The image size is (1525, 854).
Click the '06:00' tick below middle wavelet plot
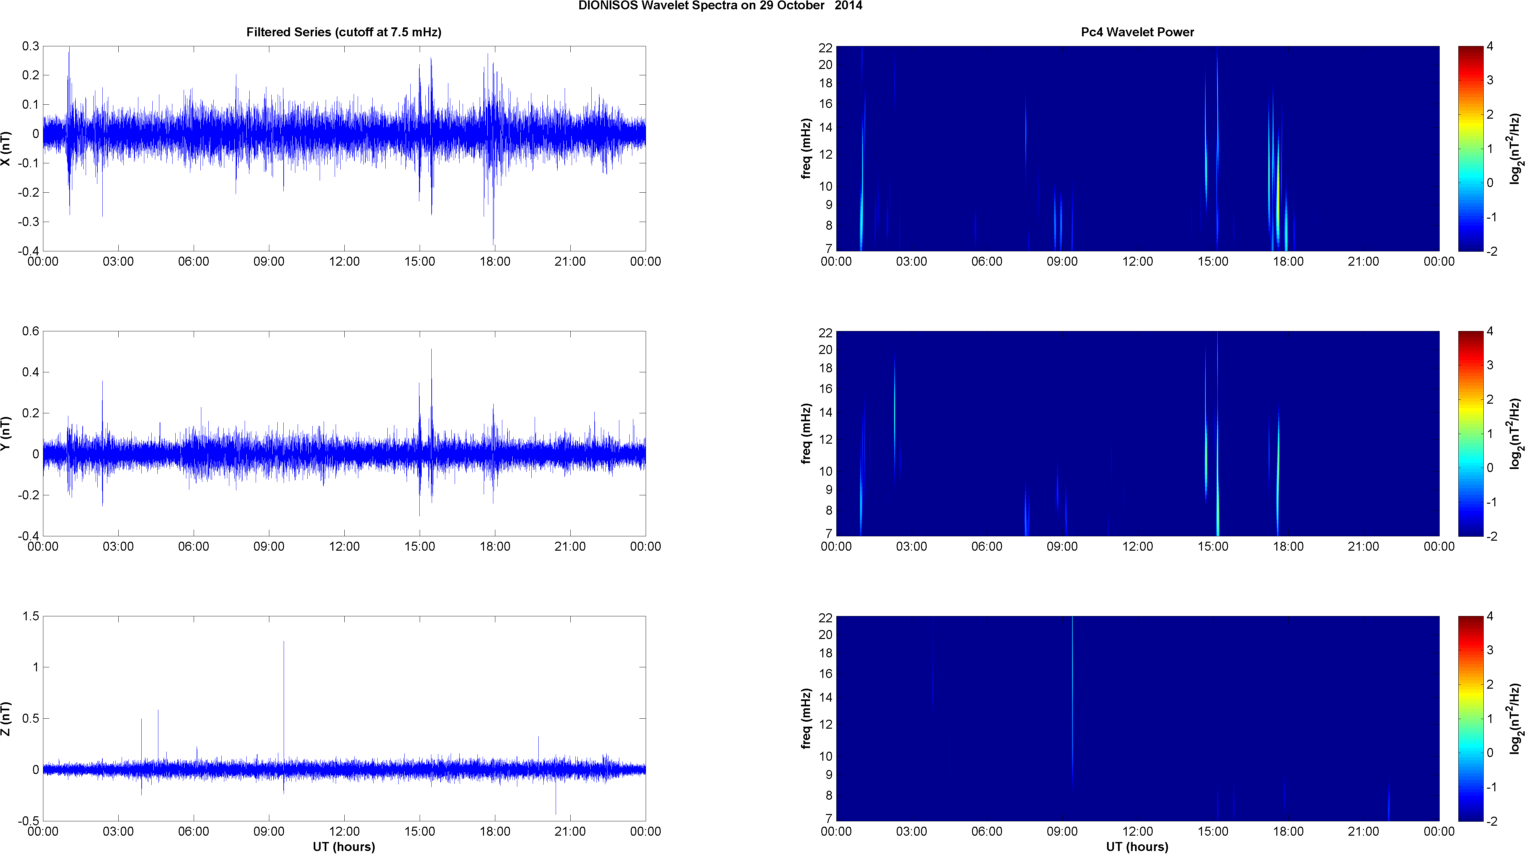[x=987, y=547]
